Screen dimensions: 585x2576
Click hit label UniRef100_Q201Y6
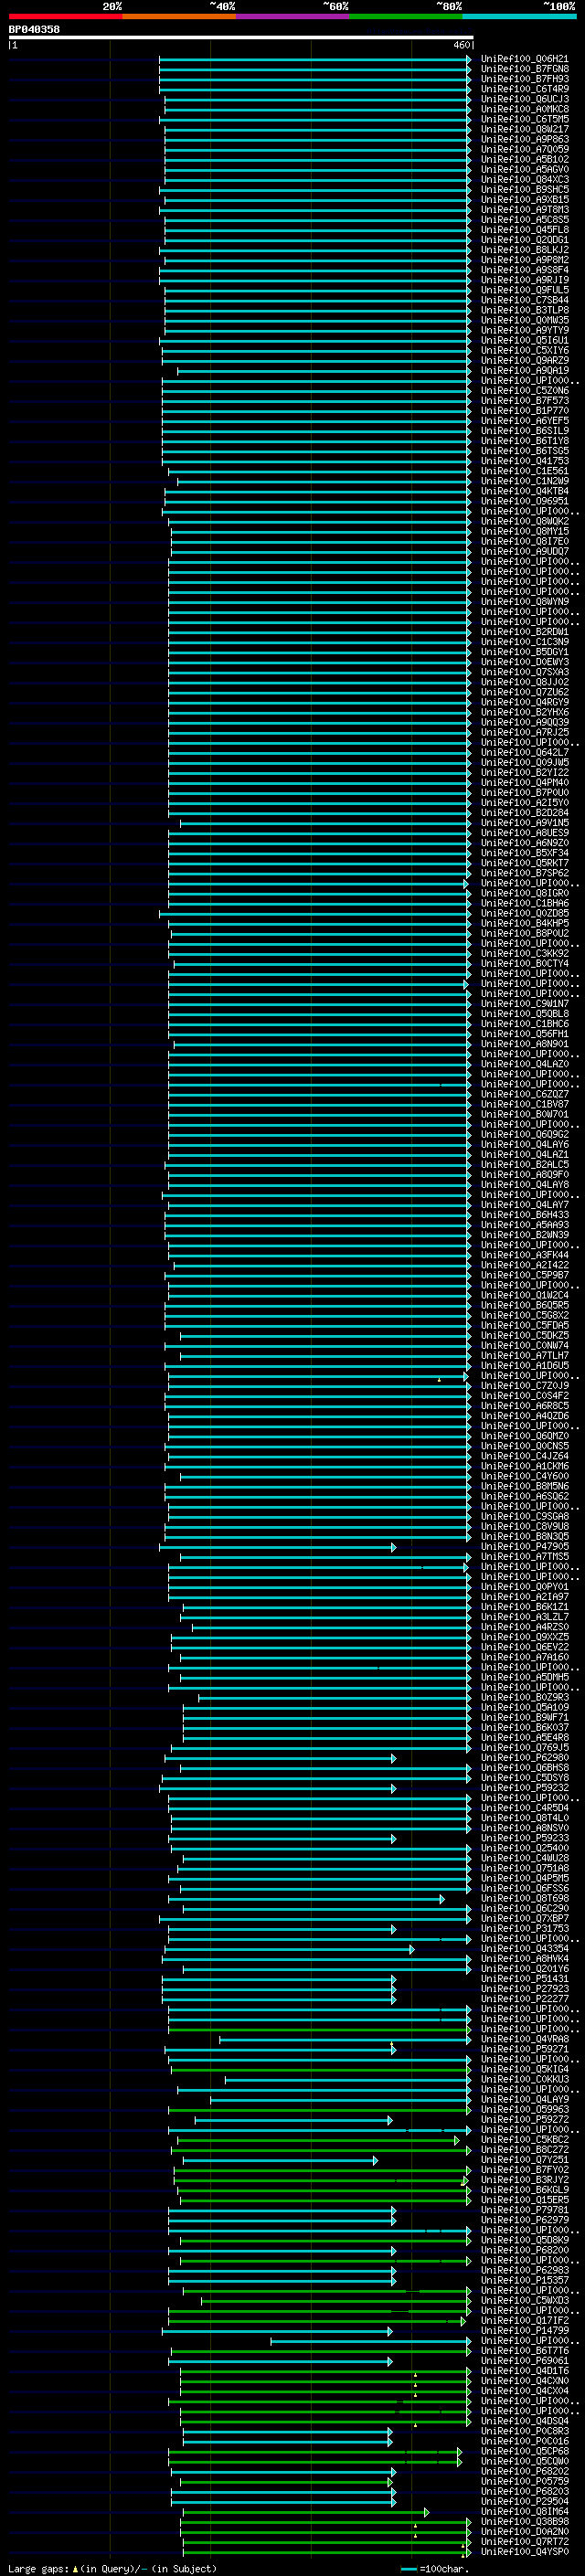(524, 1969)
